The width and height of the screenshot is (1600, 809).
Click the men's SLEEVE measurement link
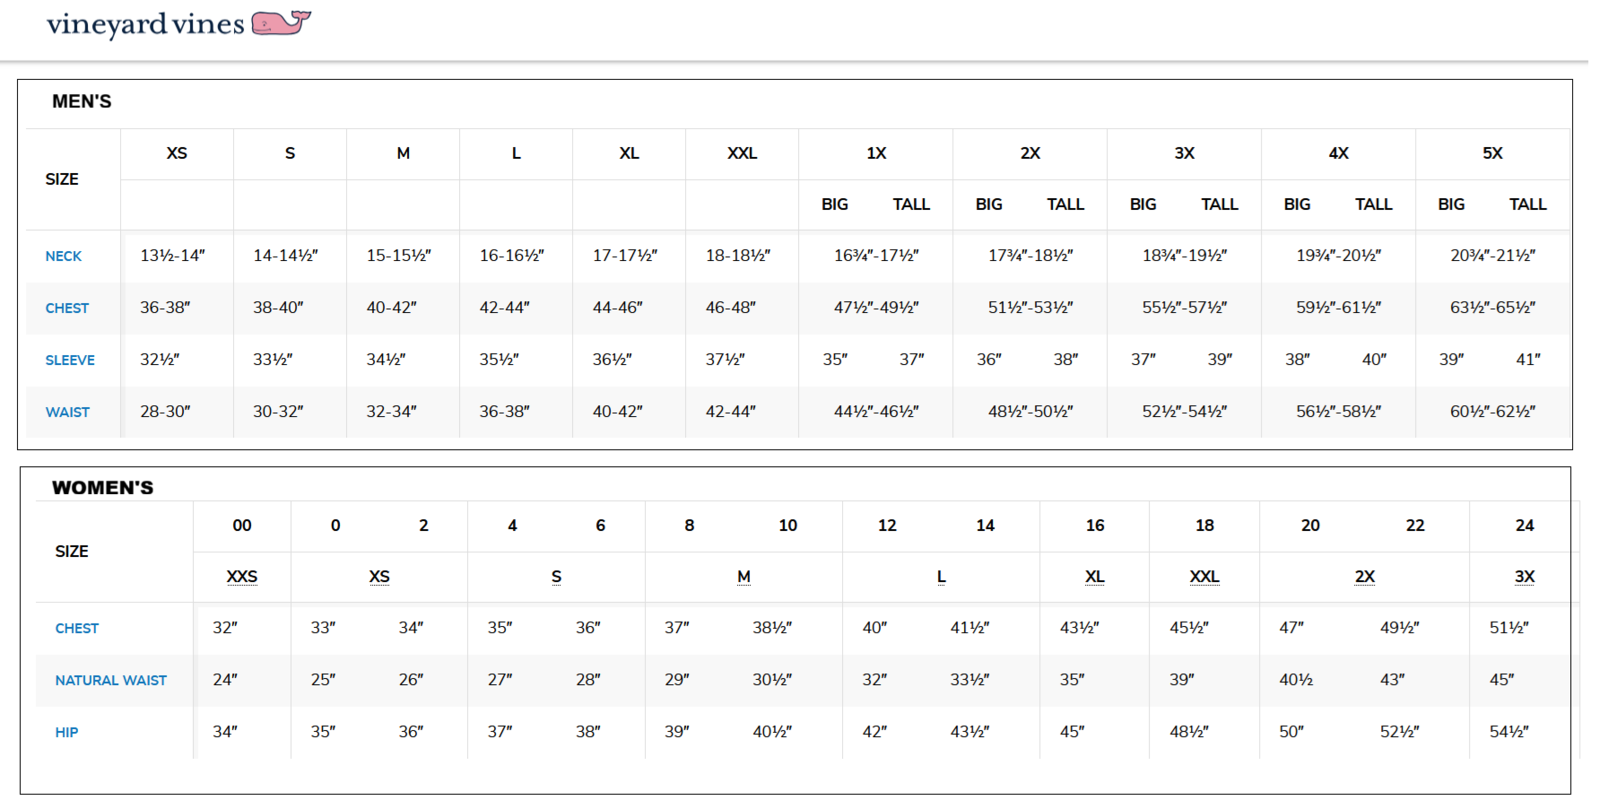[x=70, y=360]
